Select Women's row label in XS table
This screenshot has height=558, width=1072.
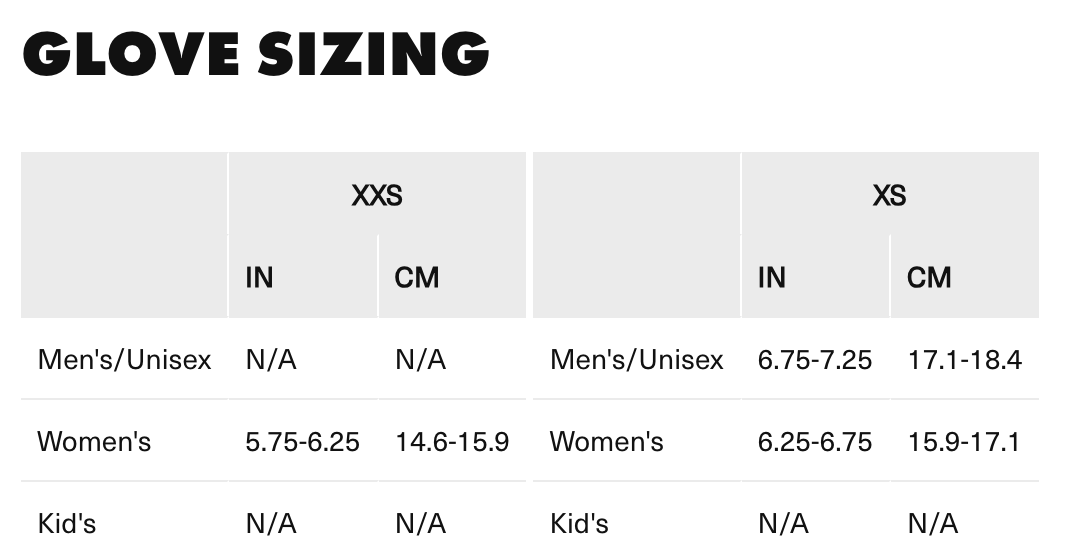(606, 442)
